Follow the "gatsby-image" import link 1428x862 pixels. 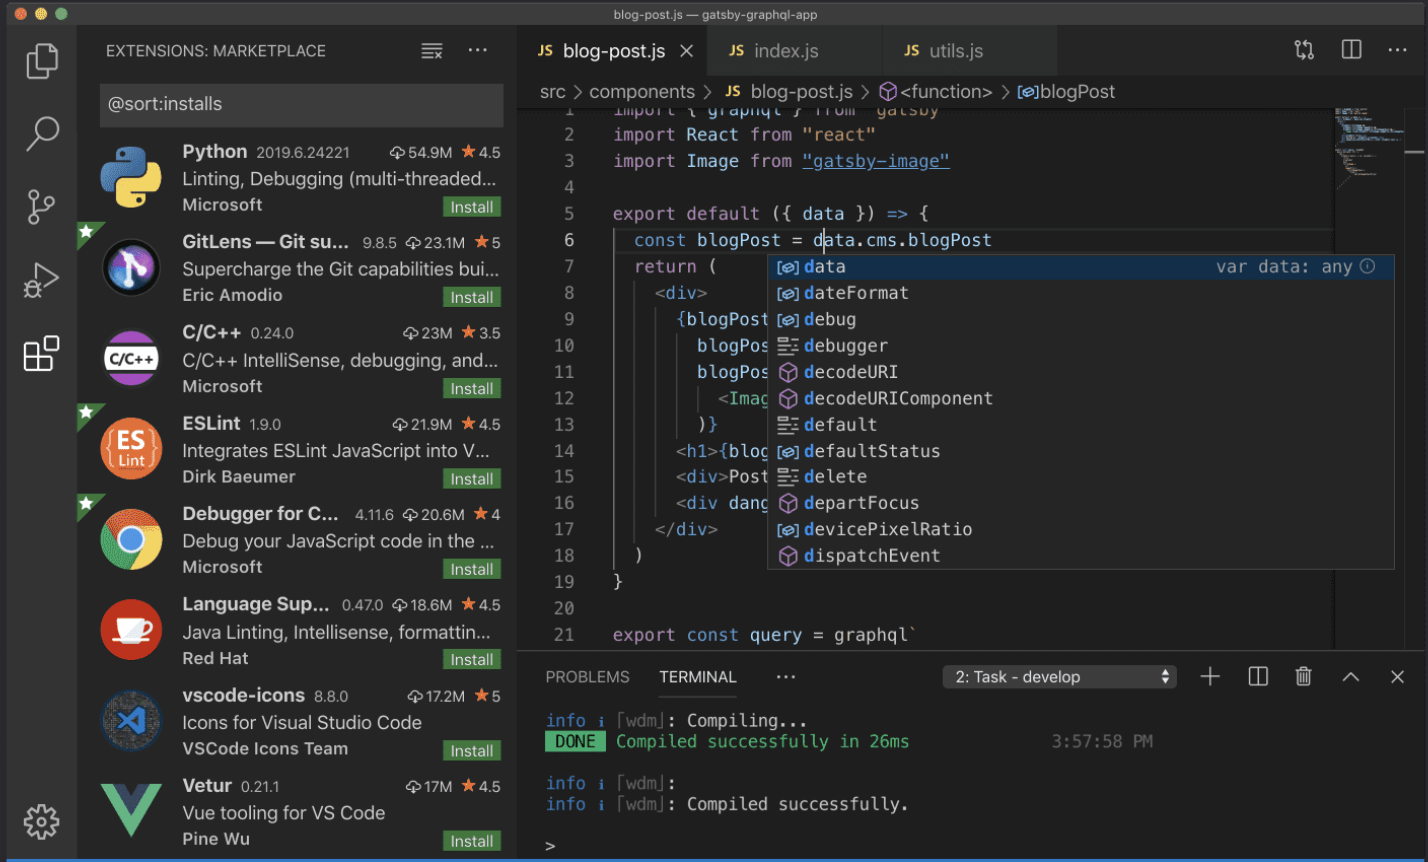(876, 161)
